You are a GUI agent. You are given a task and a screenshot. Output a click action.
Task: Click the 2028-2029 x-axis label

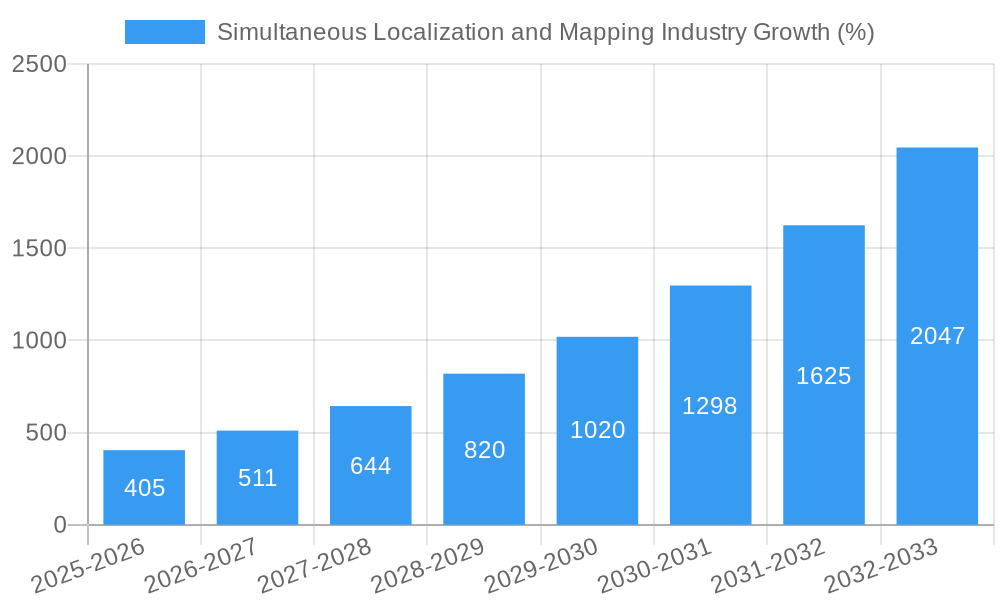(429, 565)
